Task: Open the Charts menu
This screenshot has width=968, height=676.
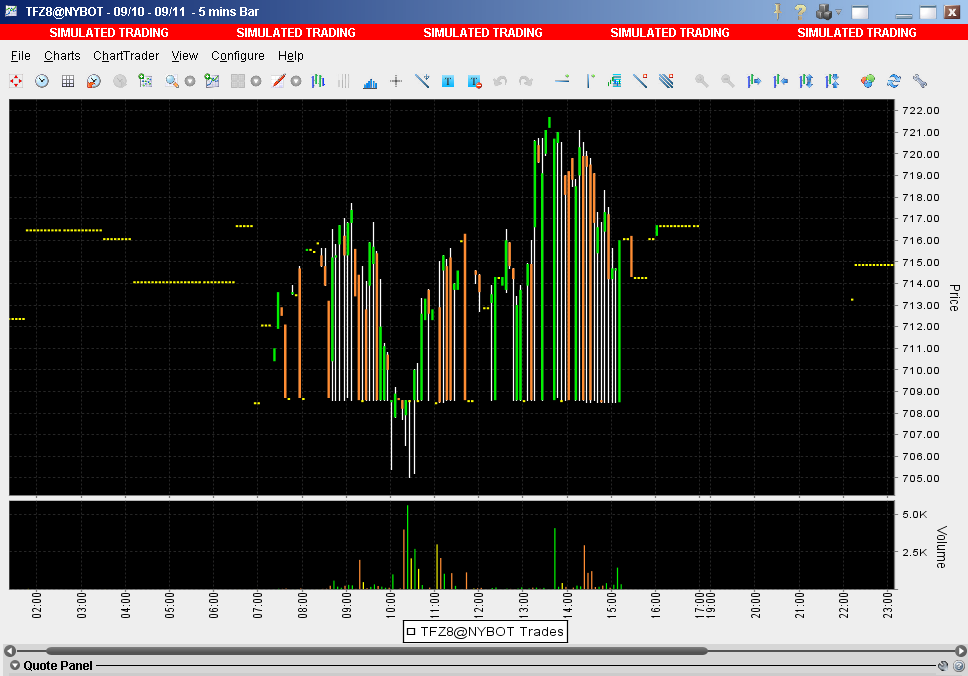Action: click(62, 56)
